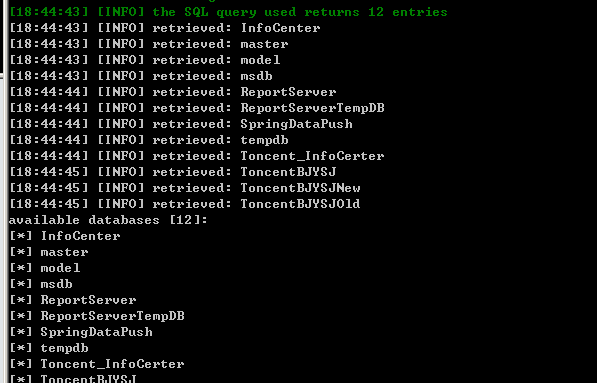Select retrieved SpringDataPush log line
This screenshot has height=383, width=597.
pyautogui.click(x=181, y=124)
